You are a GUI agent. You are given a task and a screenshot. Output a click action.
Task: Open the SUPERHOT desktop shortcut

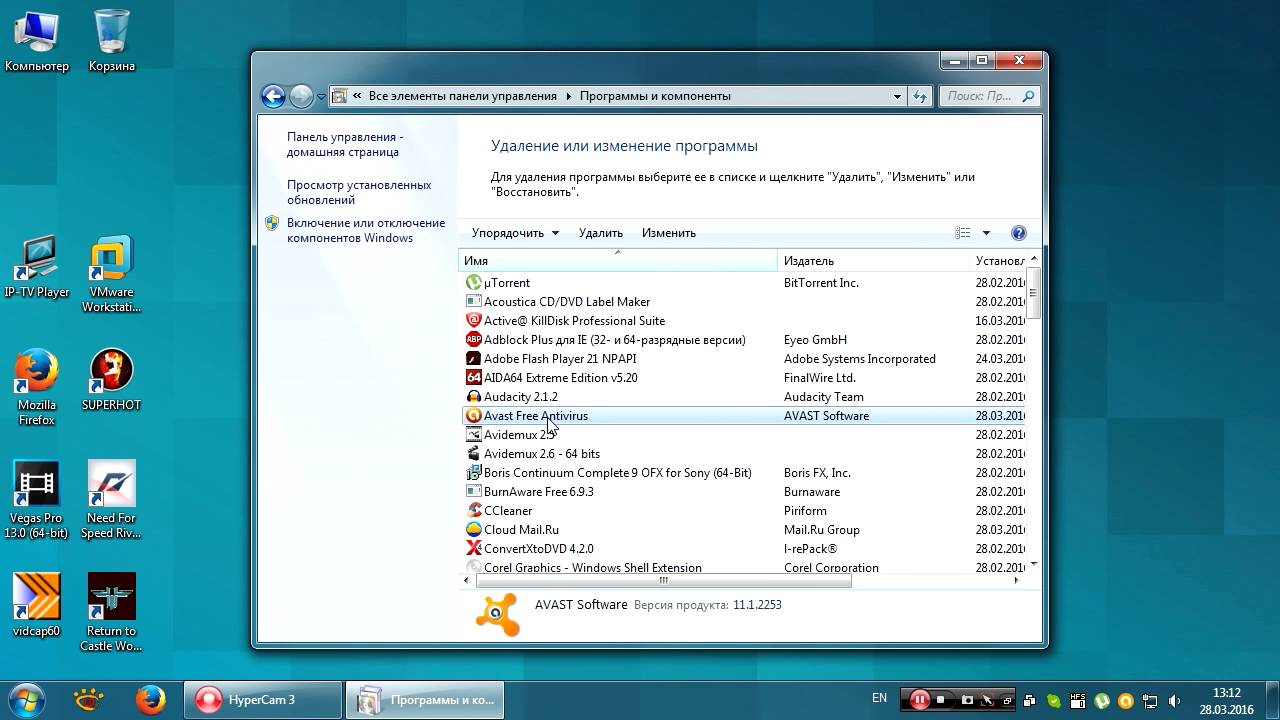pos(111,380)
